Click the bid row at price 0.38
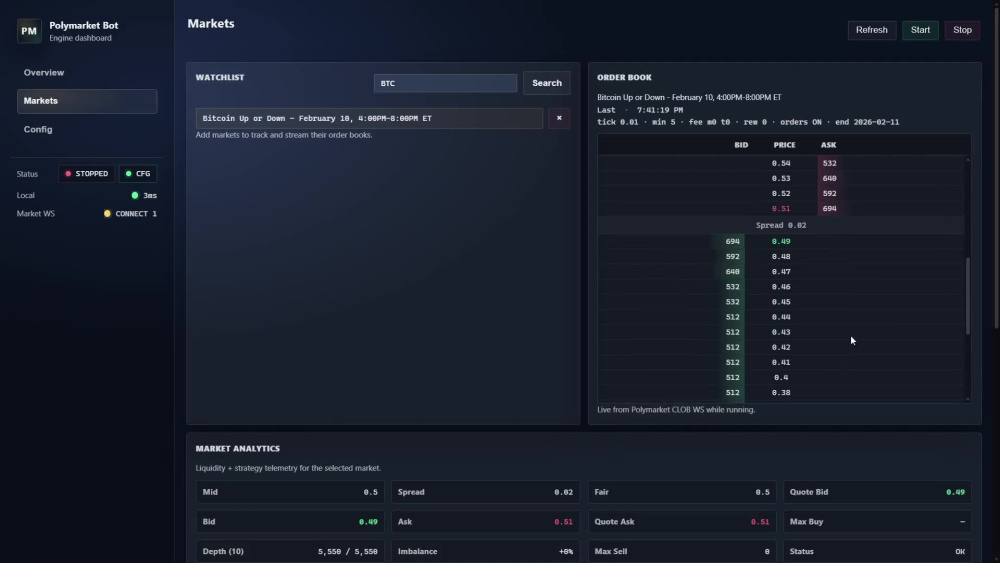This screenshot has width=1000, height=563. [x=781, y=393]
